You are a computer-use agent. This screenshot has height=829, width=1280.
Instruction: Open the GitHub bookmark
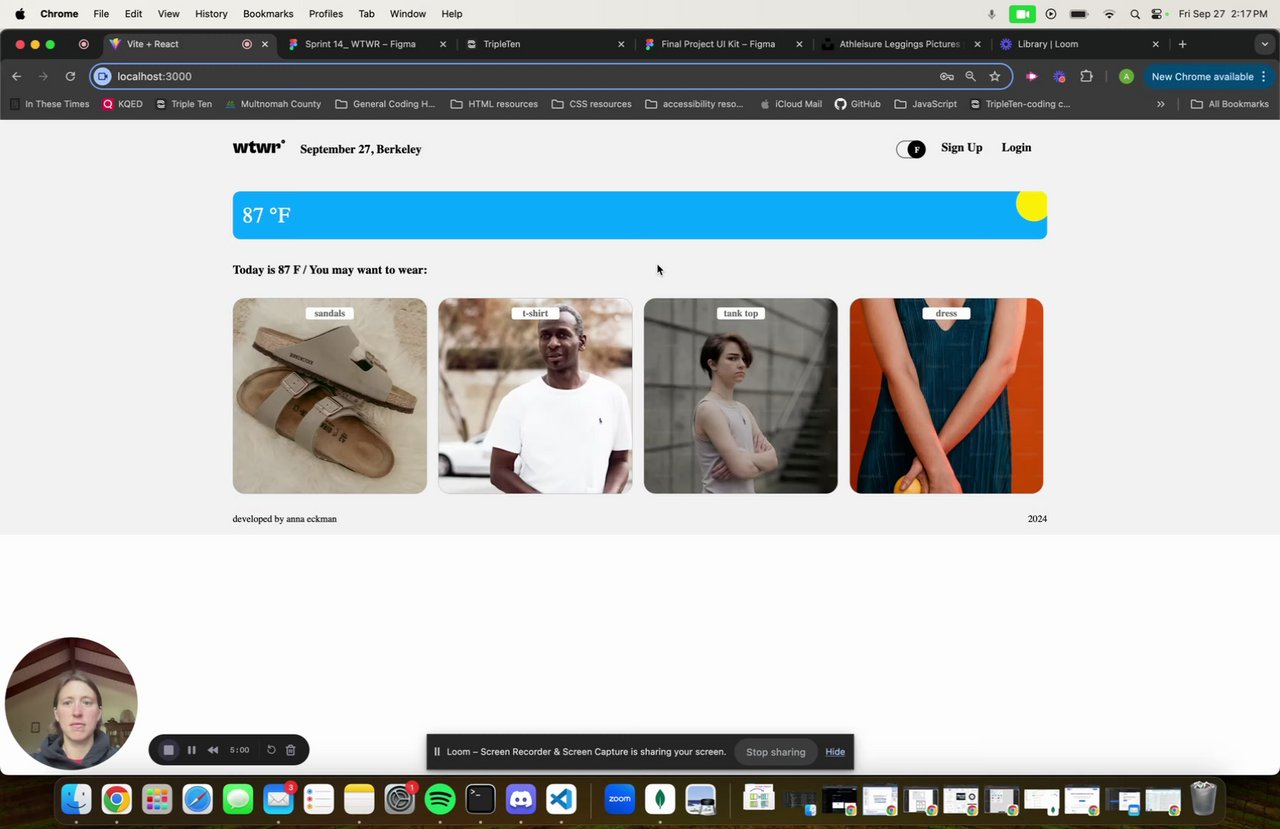(858, 104)
